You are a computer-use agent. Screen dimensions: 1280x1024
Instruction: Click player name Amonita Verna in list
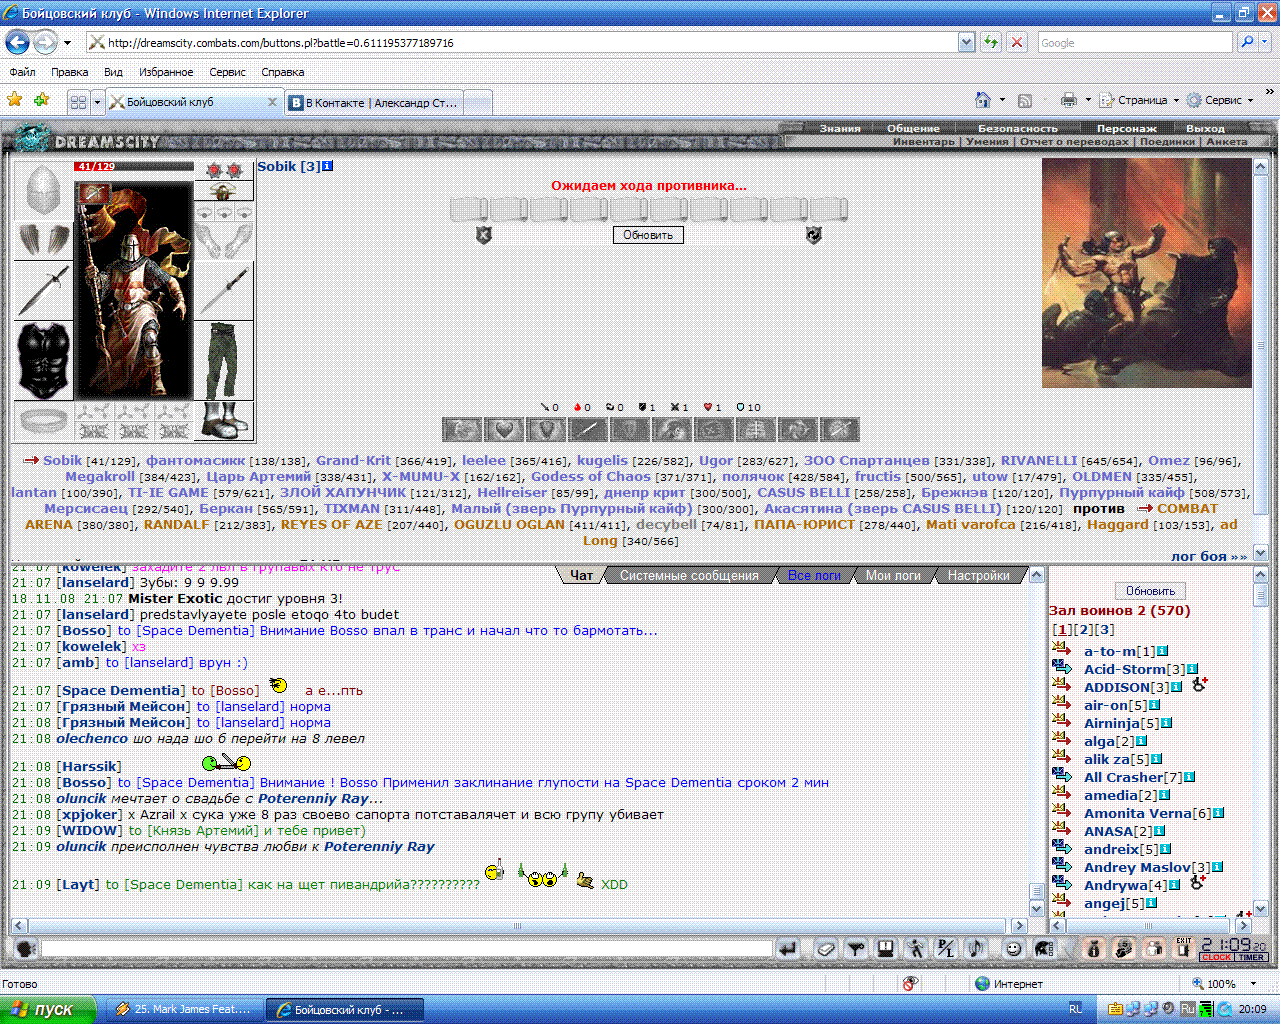tap(1140, 813)
